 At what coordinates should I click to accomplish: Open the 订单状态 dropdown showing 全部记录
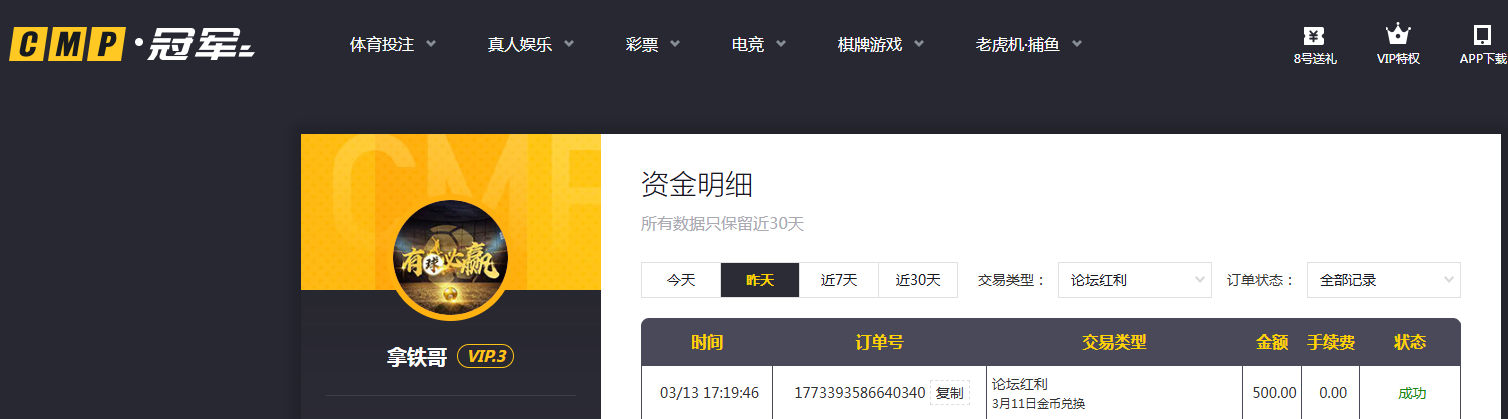tap(1384, 280)
